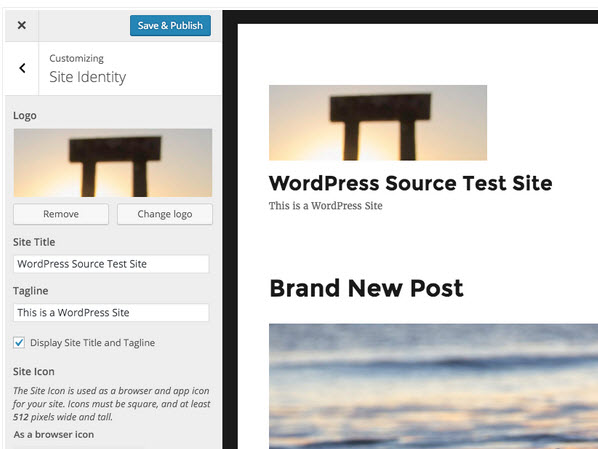This screenshot has height=449, width=598.
Task: Uncheck Display Site Title and Tagline
Action: [x=19, y=343]
